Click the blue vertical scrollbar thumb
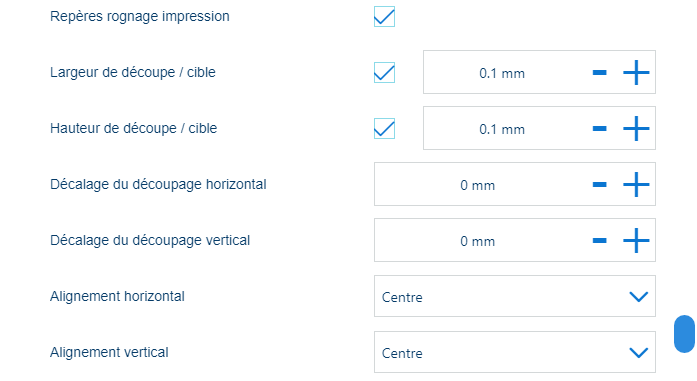 [x=684, y=334]
